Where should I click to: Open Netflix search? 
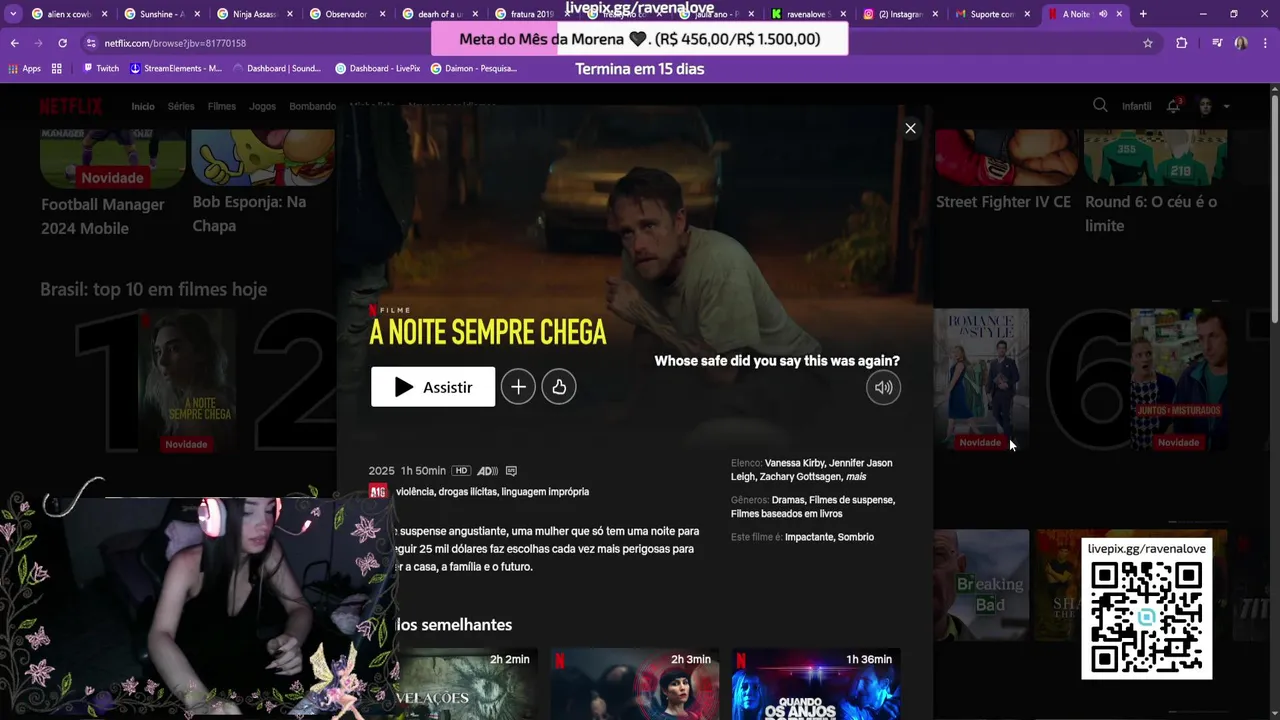(1100, 105)
